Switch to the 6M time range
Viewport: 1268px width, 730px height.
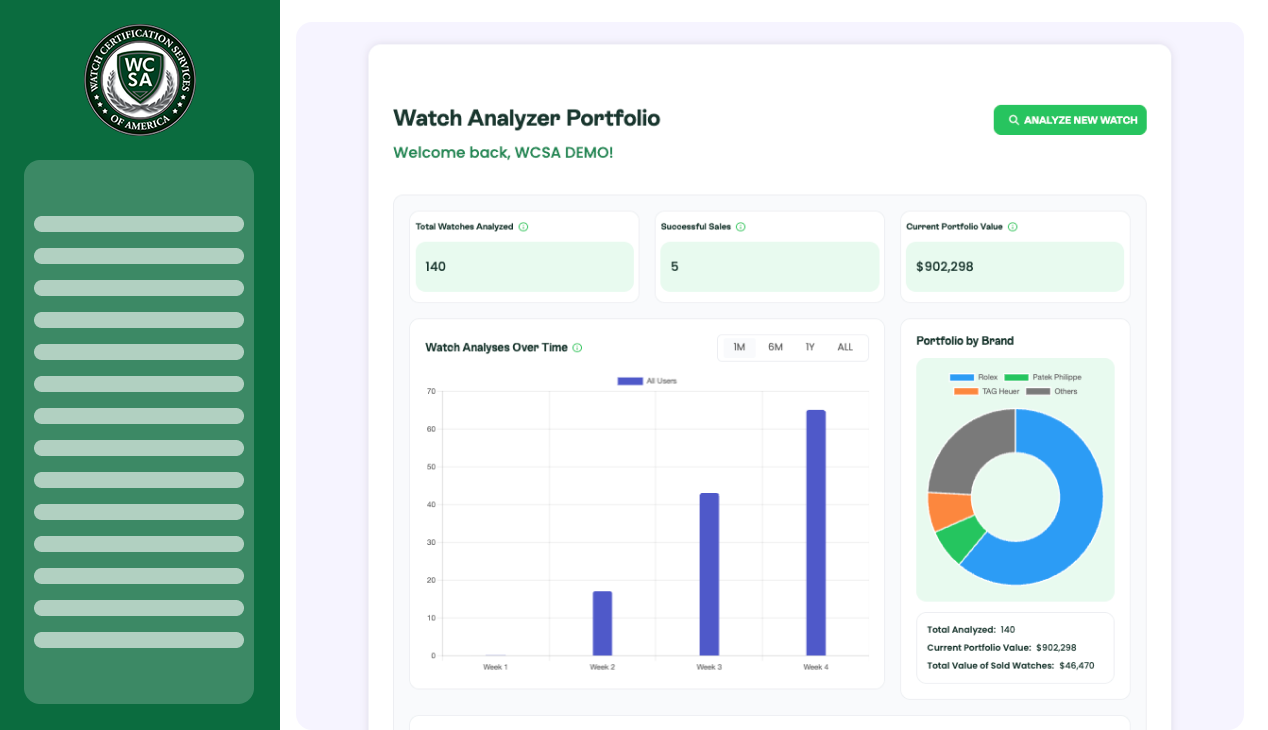(775, 348)
